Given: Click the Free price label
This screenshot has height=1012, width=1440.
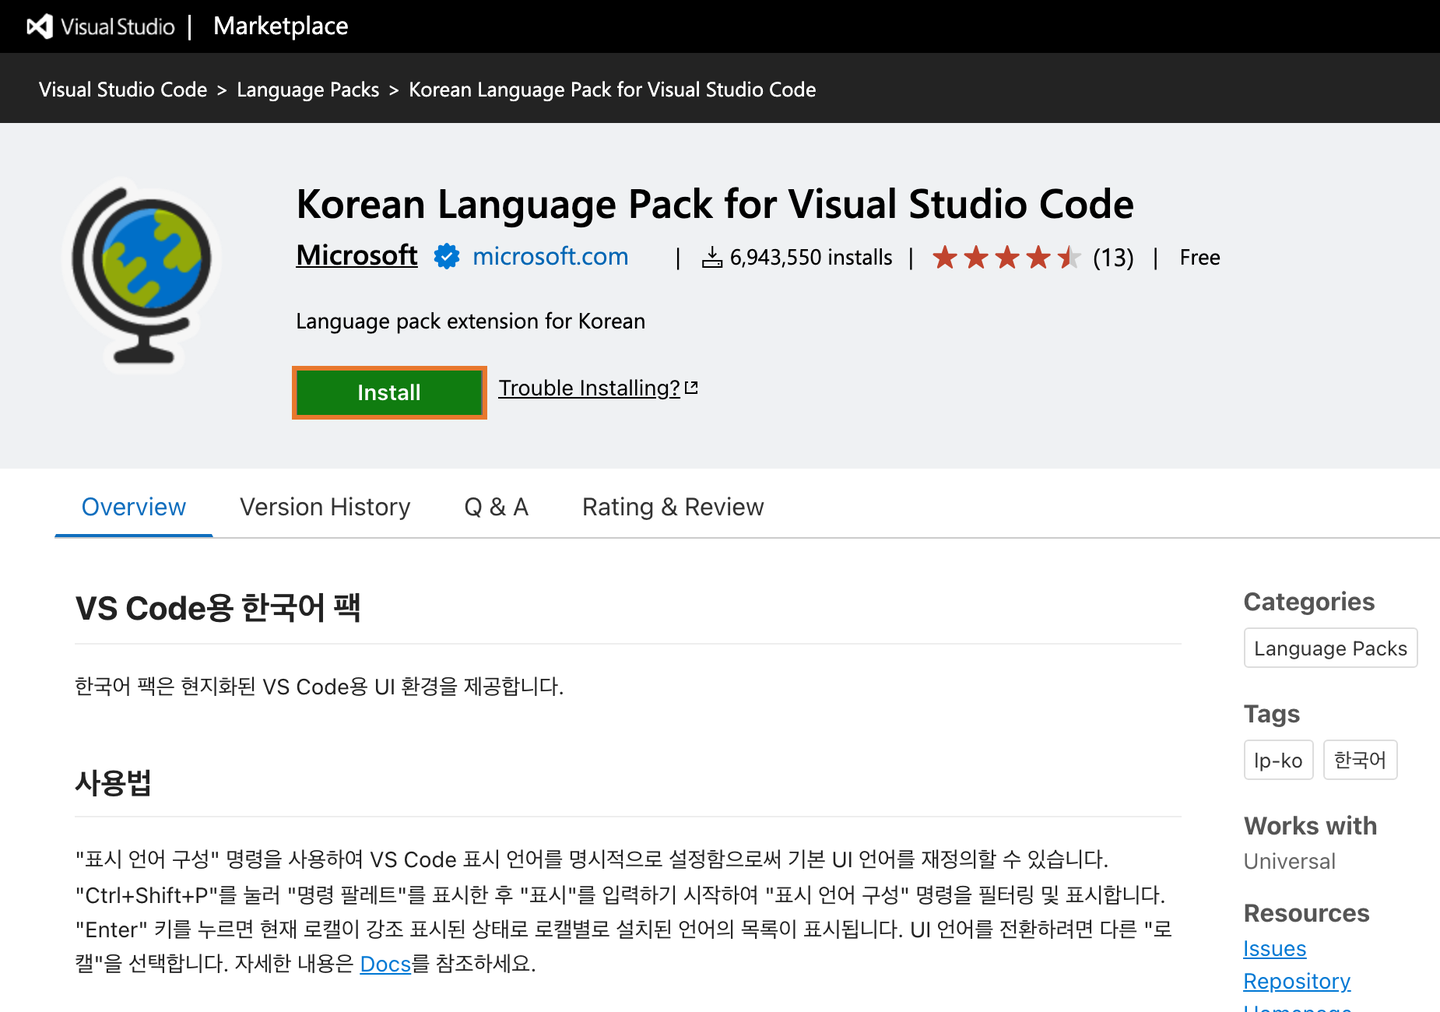Looking at the screenshot, I should (1200, 257).
